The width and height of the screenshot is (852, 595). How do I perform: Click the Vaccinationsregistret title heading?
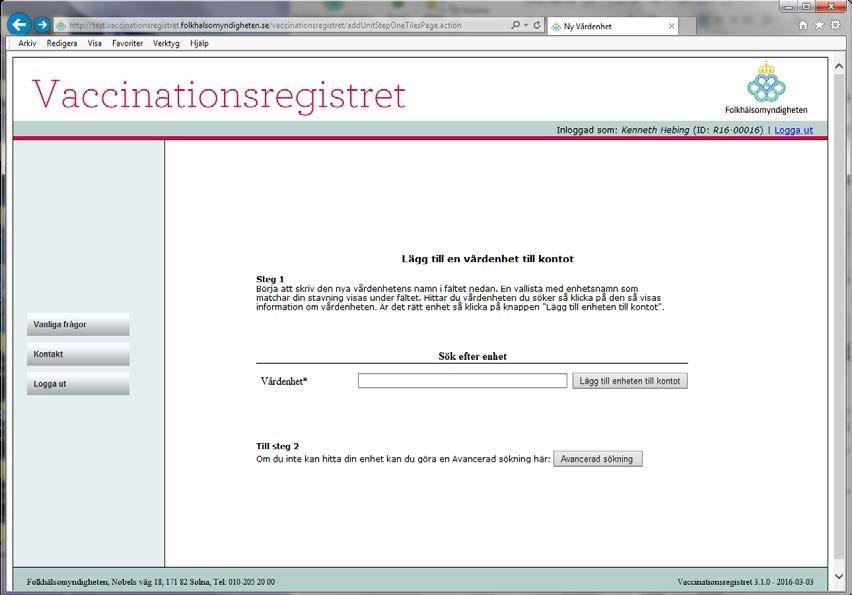219,95
